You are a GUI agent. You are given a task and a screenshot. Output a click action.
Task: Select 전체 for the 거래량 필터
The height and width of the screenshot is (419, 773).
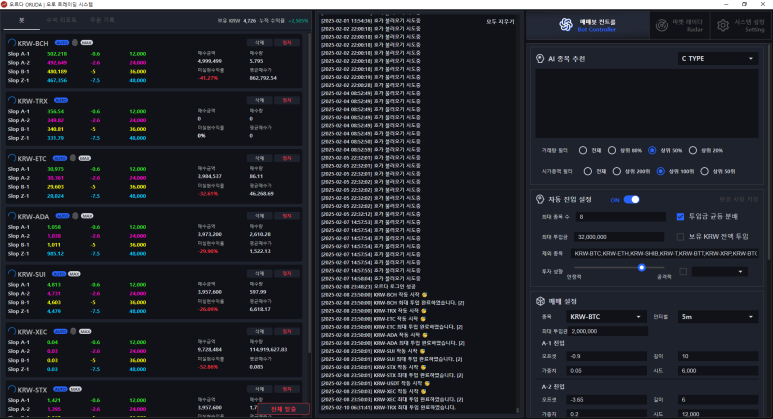pyautogui.click(x=583, y=150)
